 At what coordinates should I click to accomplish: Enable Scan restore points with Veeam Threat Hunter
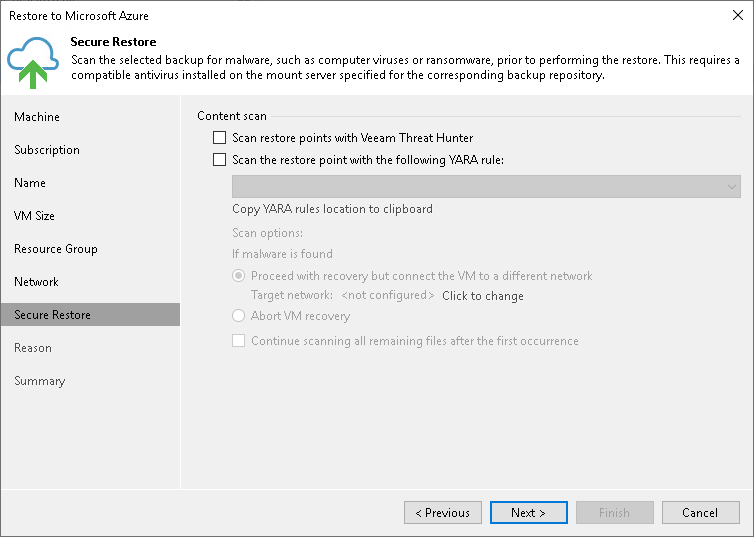[219, 137]
